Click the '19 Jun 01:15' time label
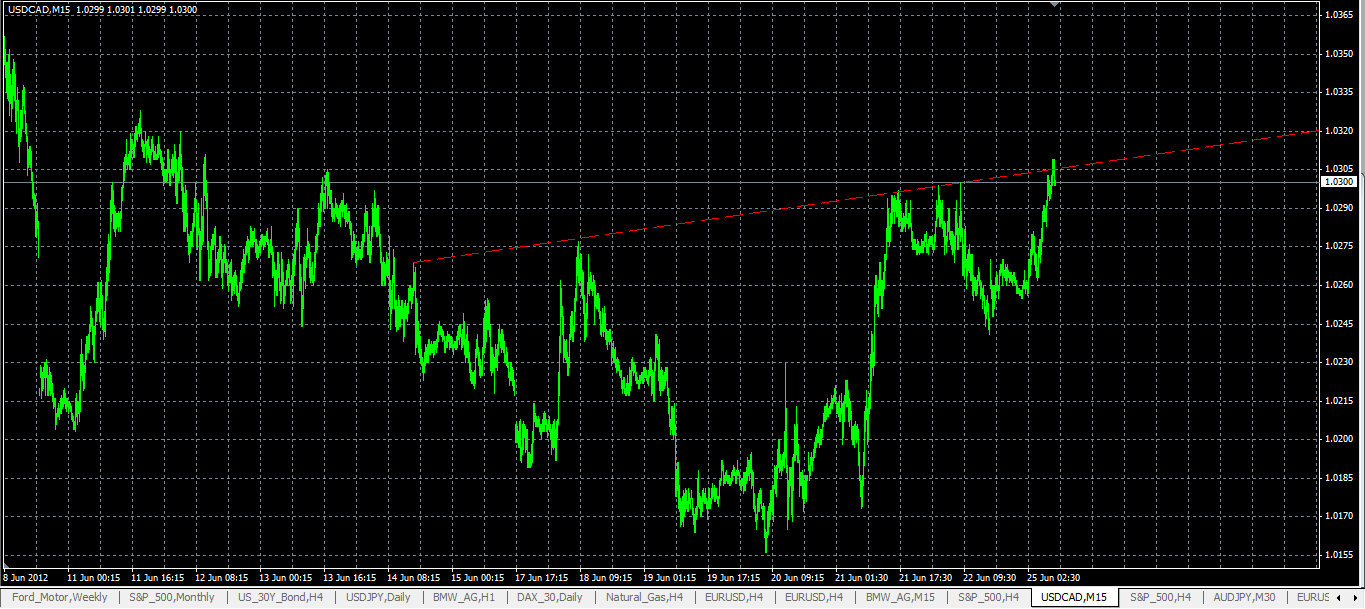The width and height of the screenshot is (1365, 609). click(670, 578)
